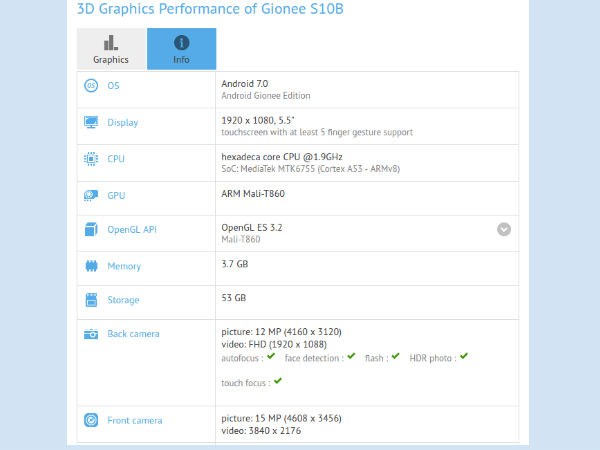Click Android Gionee Edition text

[266, 96]
